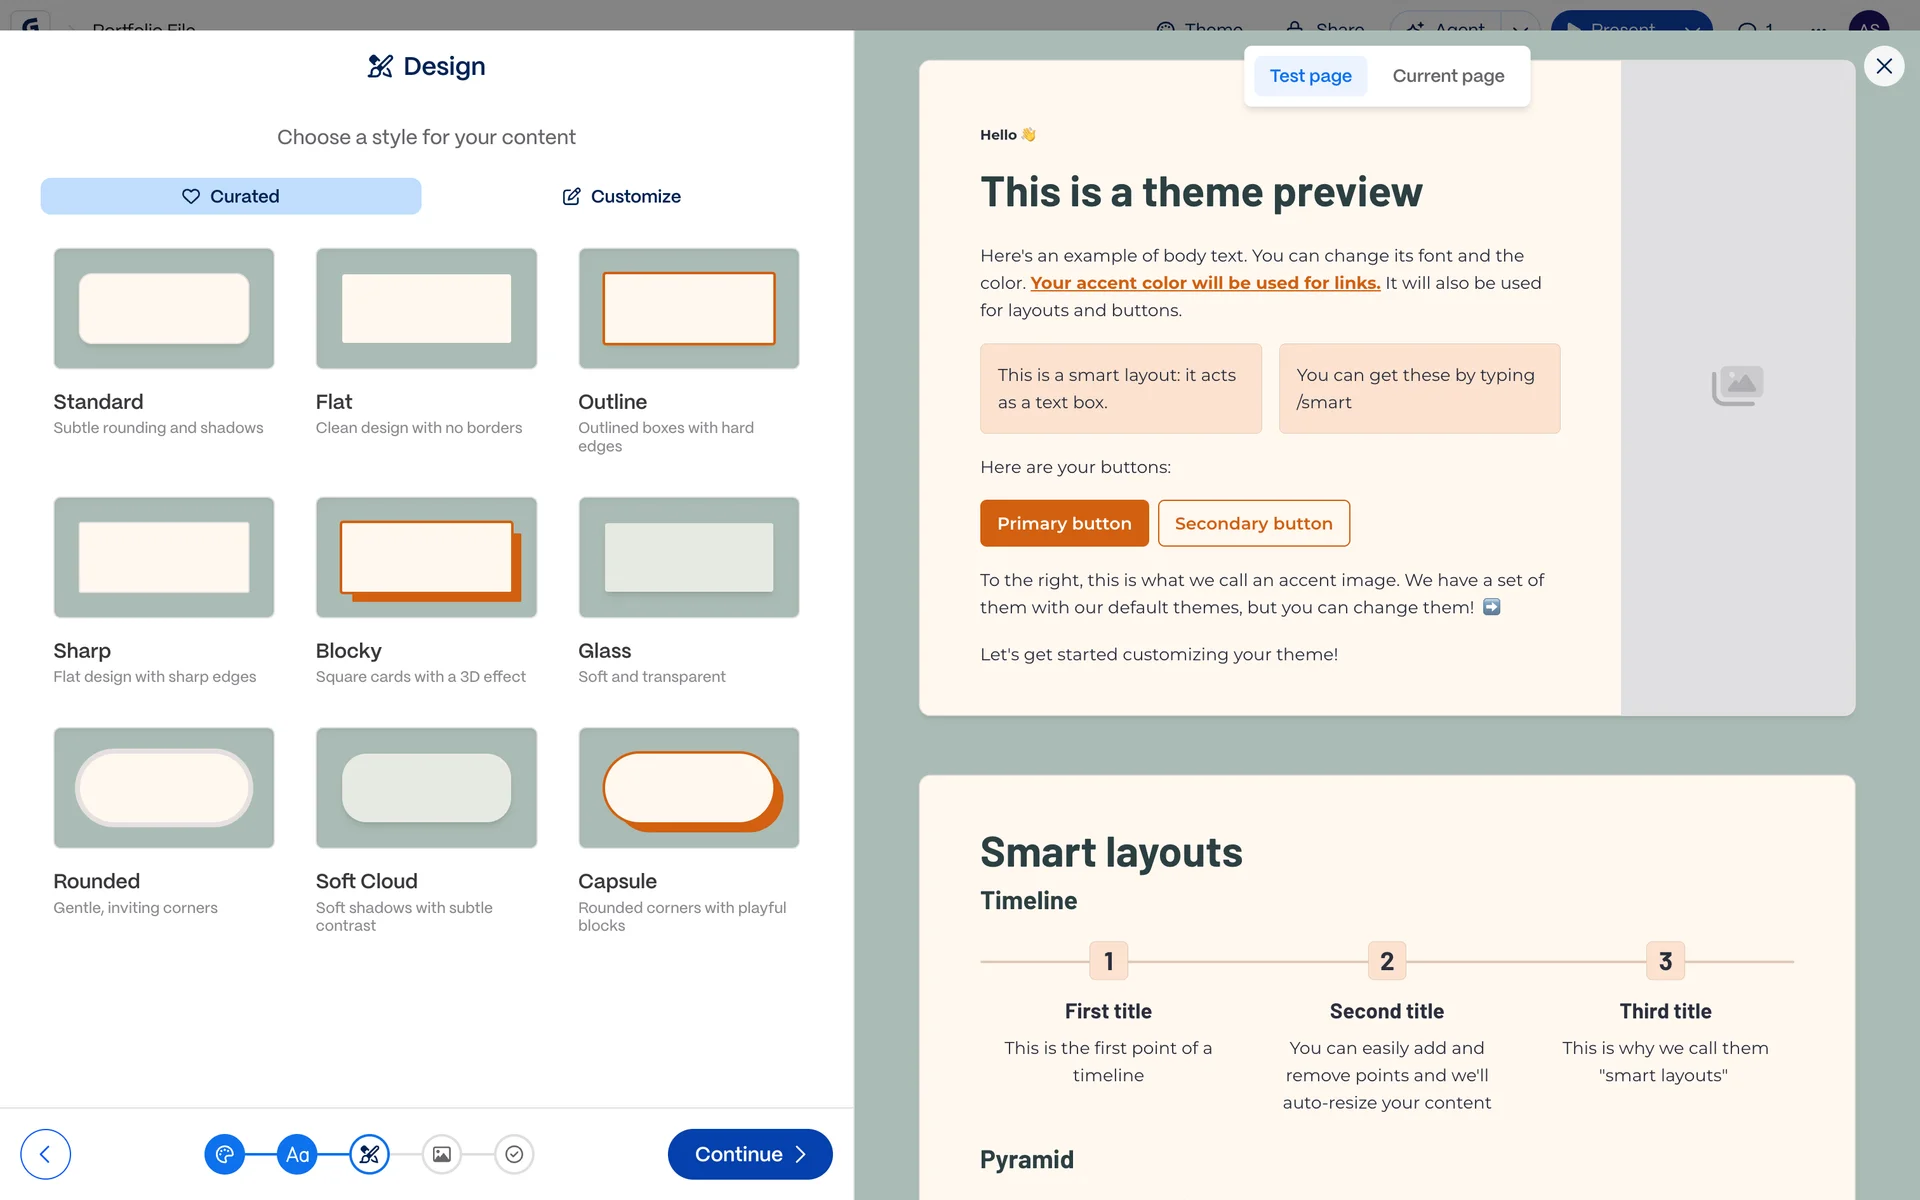Choose the Standard style thumbnail
This screenshot has width=1920, height=1200.
[164, 308]
